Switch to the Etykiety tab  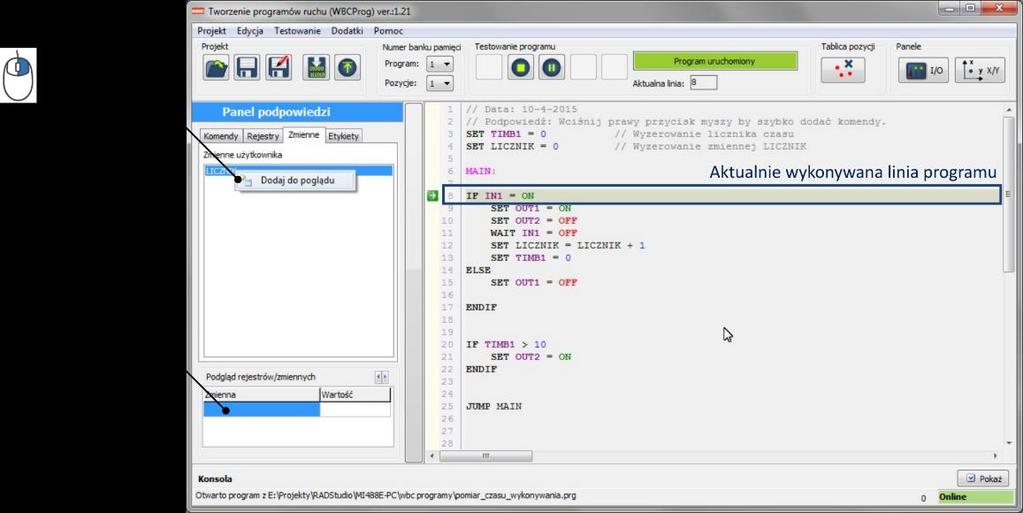343,136
